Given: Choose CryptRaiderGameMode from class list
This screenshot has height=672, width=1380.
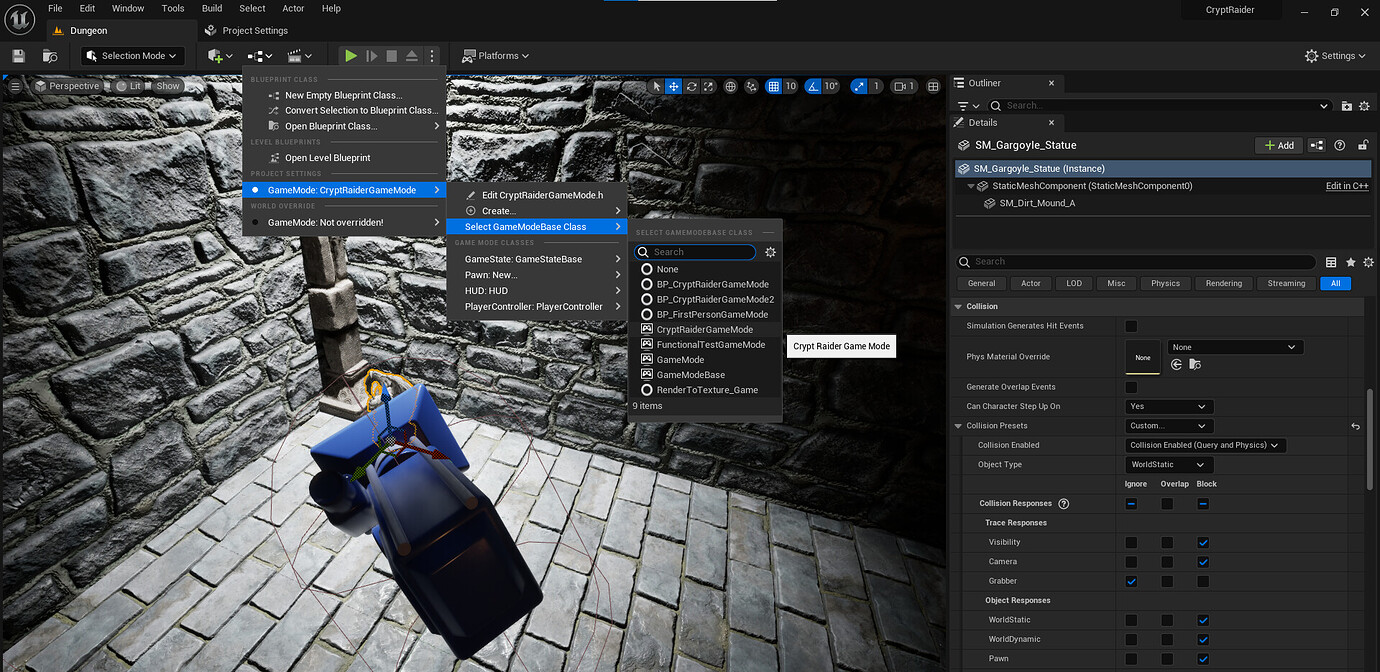Looking at the screenshot, I should coord(704,330).
